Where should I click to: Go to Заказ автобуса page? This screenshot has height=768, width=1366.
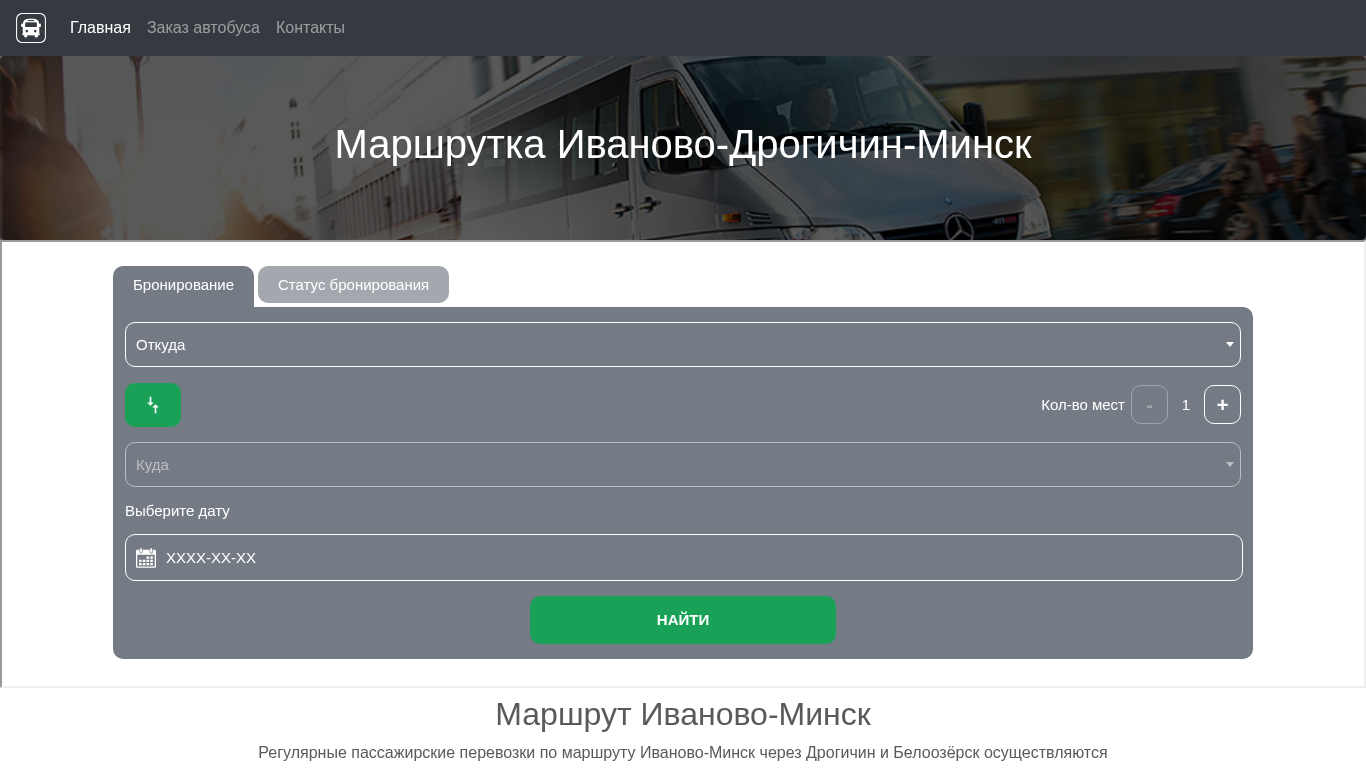203,28
